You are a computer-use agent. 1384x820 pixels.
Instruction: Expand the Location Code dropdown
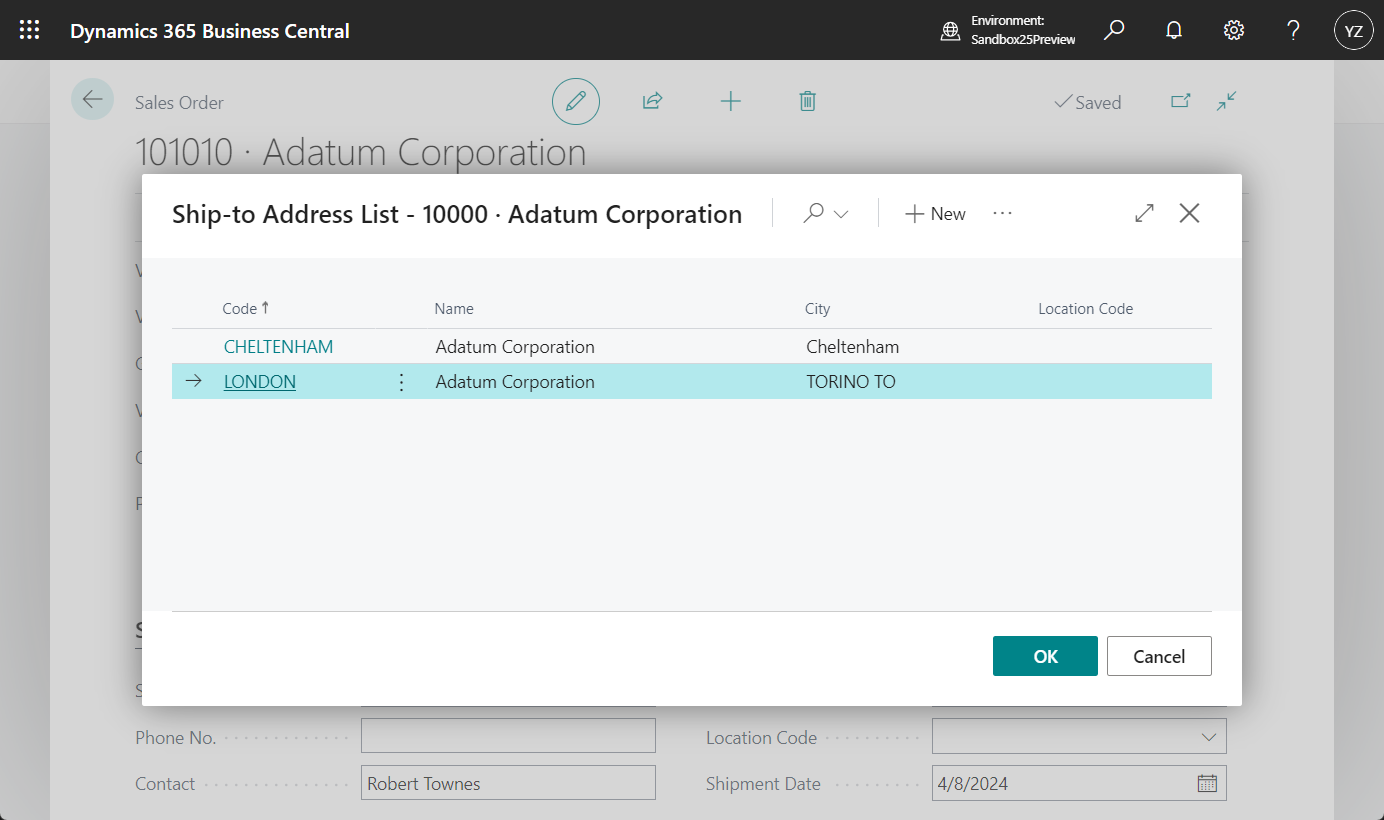pyautogui.click(x=1208, y=738)
